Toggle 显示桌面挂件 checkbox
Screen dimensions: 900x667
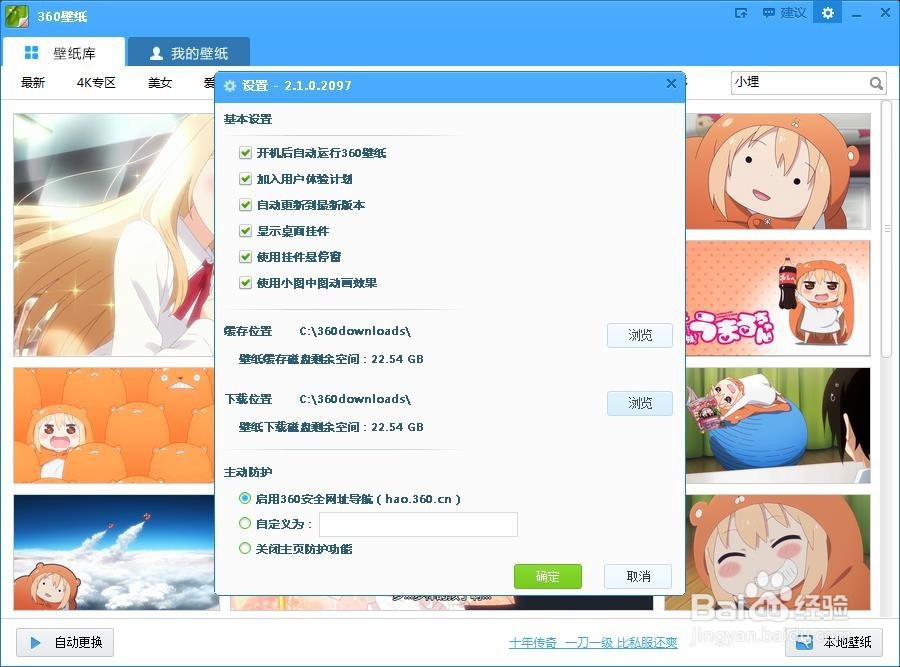245,231
